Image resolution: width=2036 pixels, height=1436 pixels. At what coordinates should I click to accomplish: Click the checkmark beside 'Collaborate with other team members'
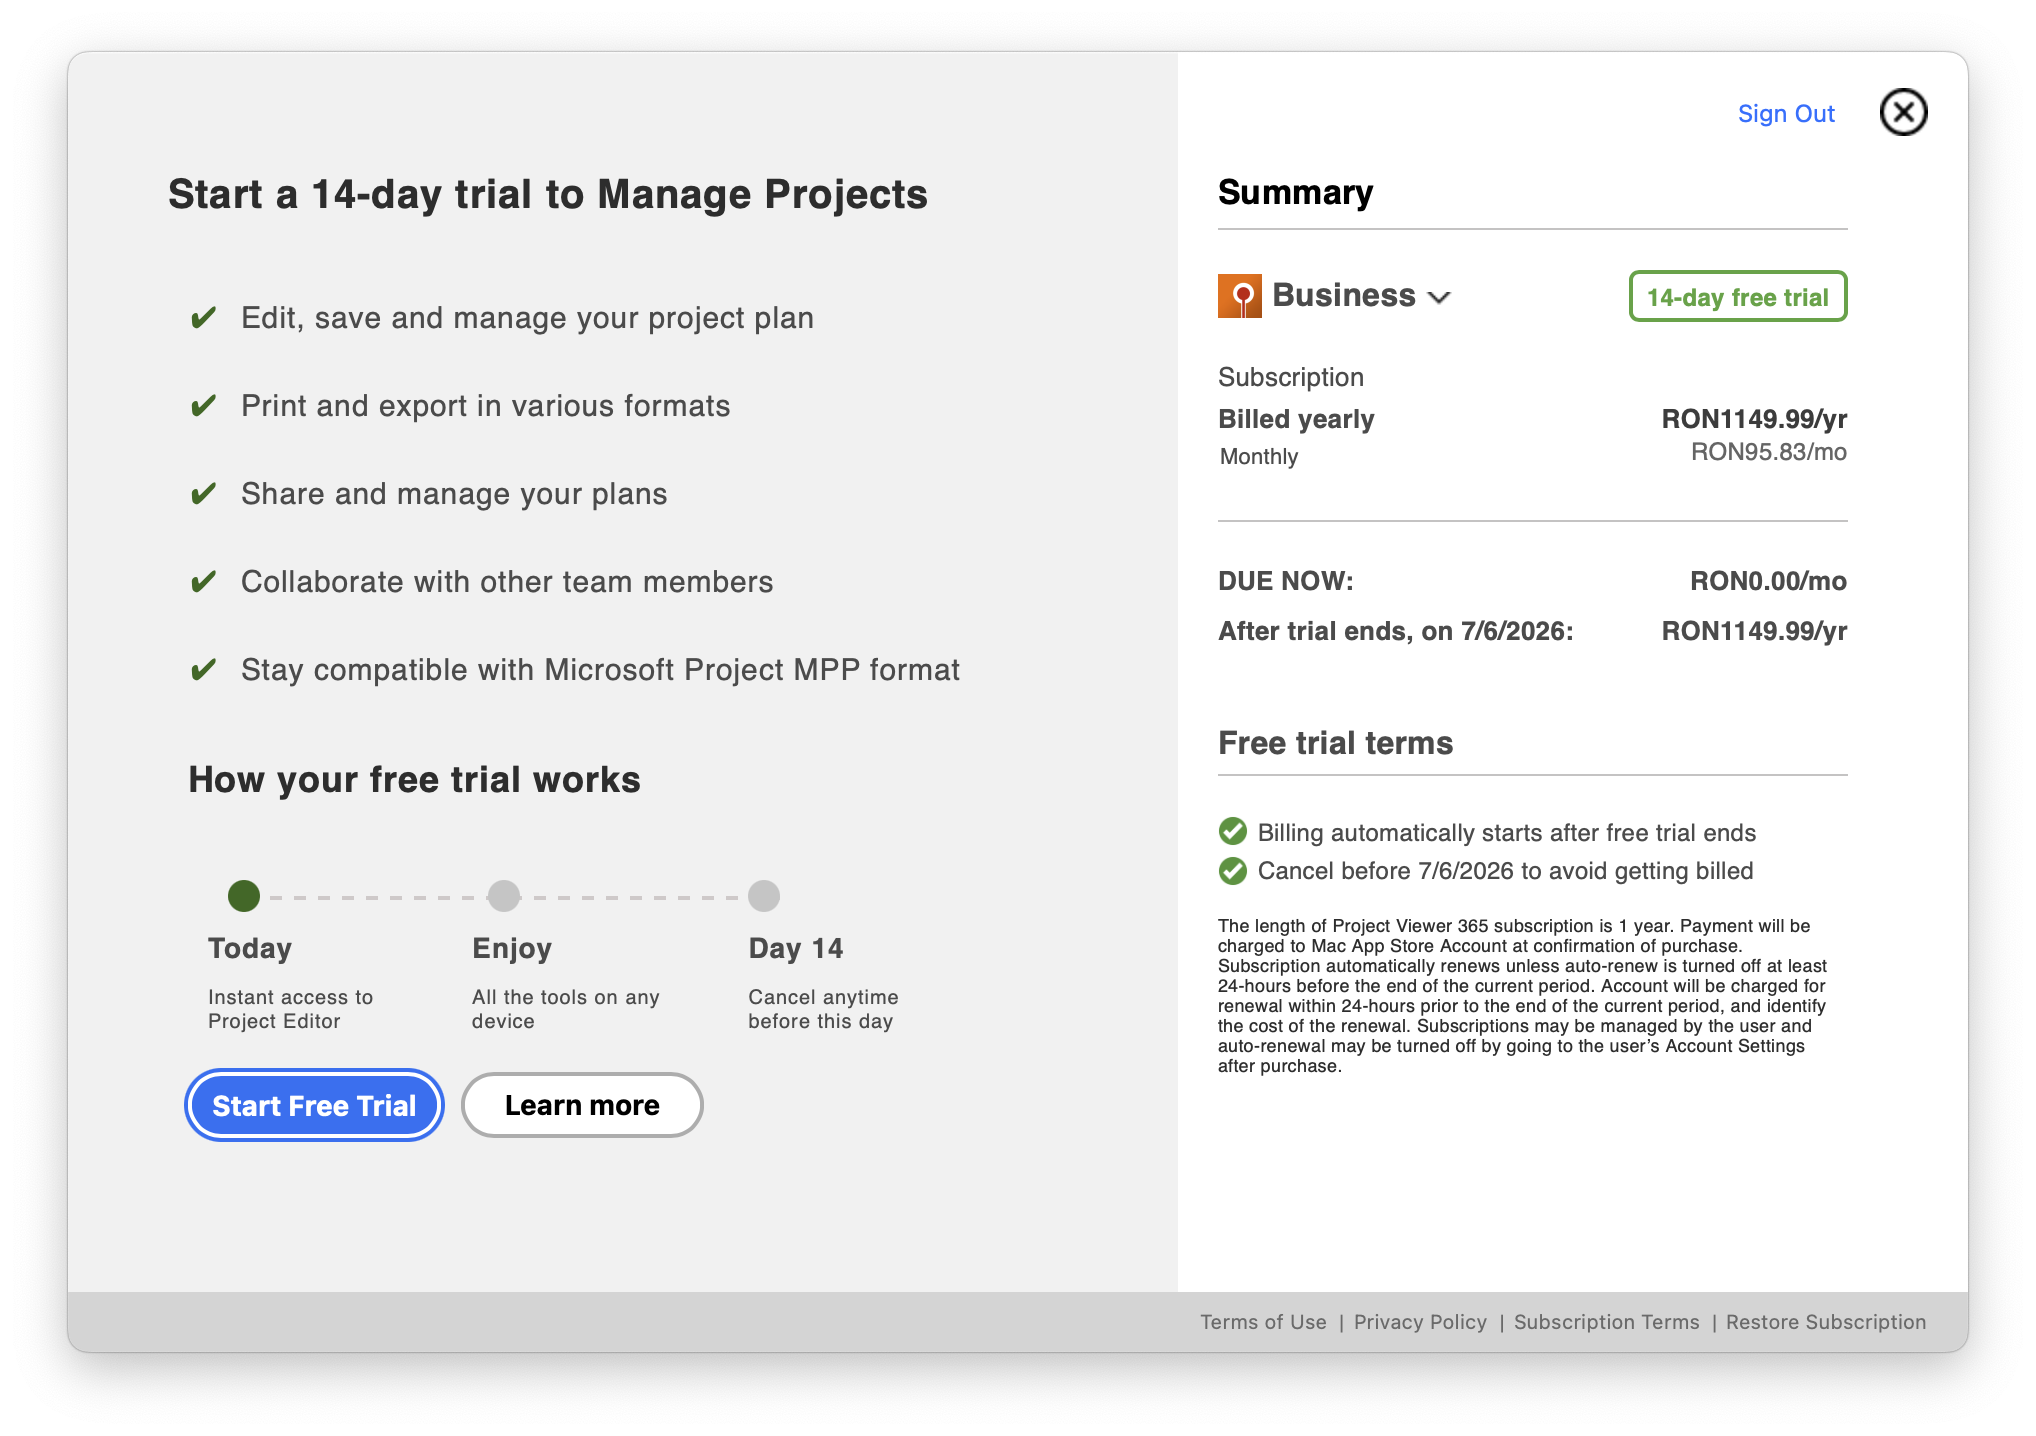[x=204, y=582]
